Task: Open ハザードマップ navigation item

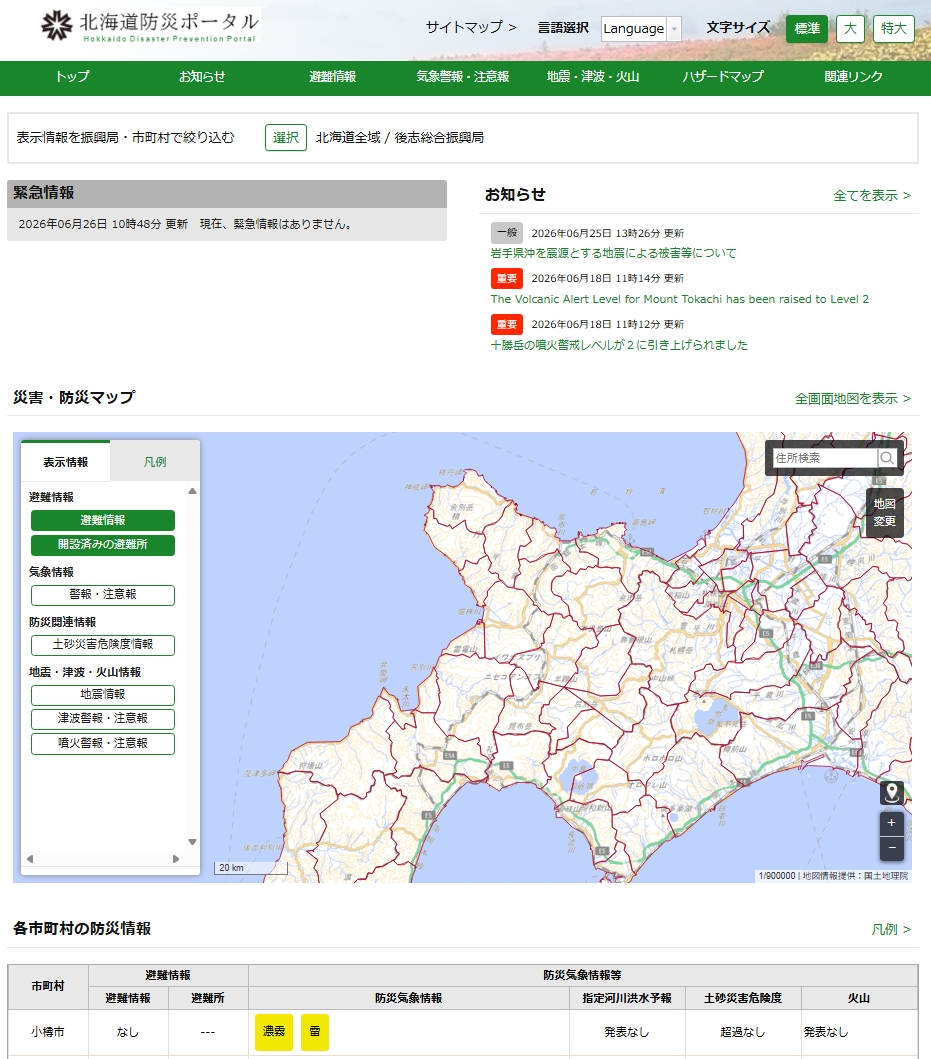Action: point(723,77)
